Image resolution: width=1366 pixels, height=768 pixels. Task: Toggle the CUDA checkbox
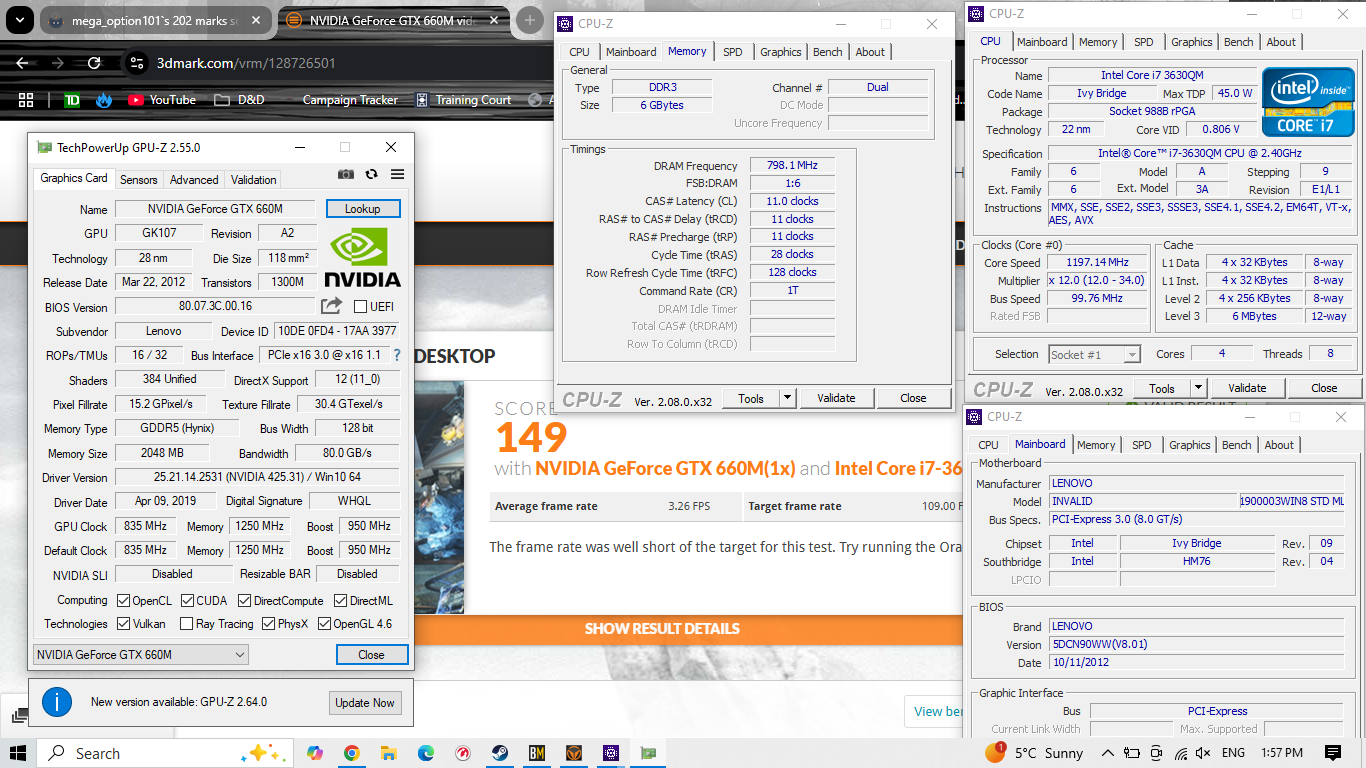(187, 601)
